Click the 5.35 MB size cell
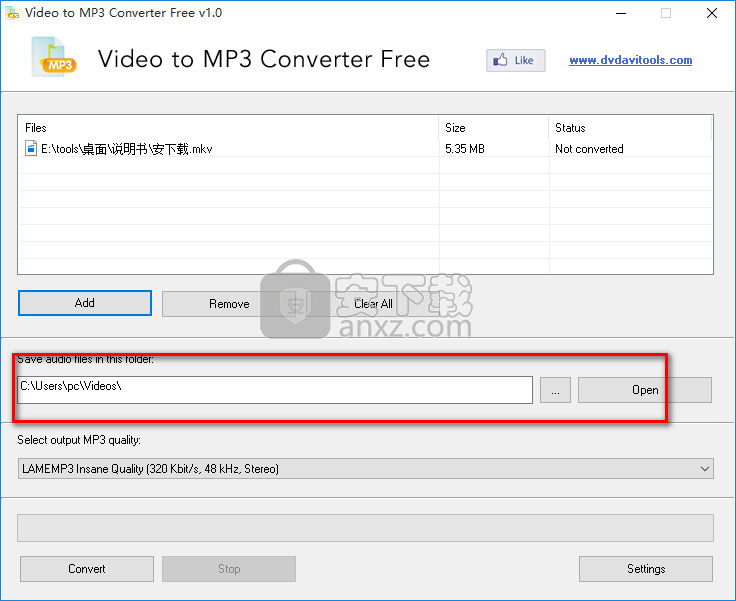The width and height of the screenshot is (736, 601). (x=465, y=149)
